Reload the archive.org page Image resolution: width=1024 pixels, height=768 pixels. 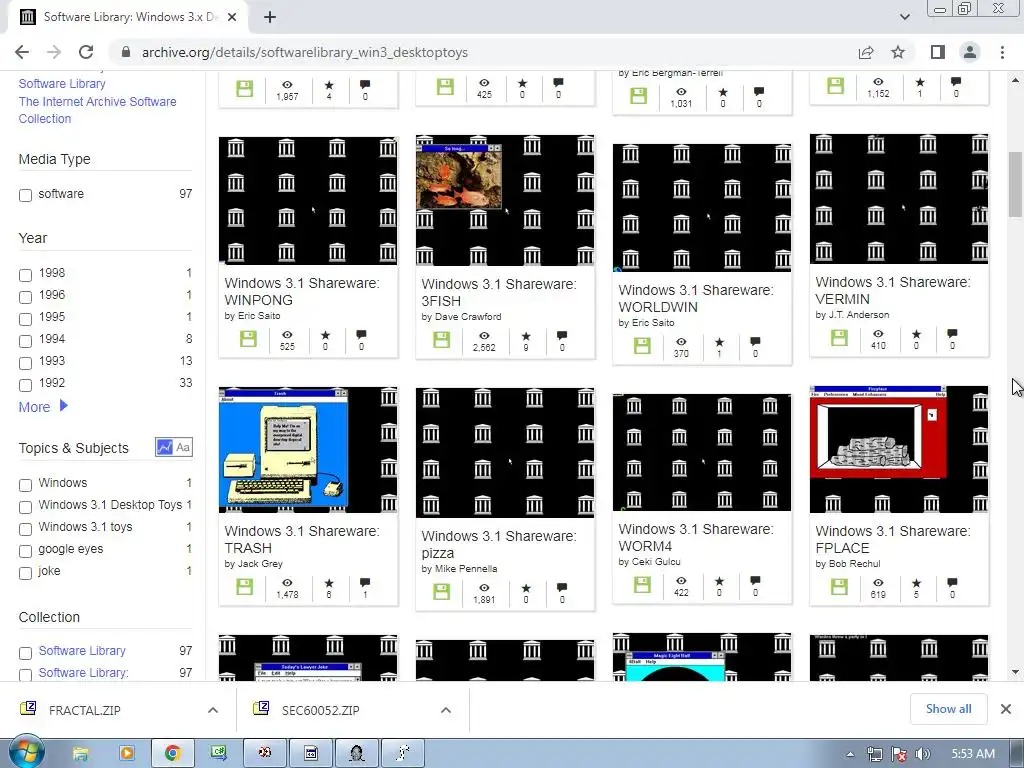[x=86, y=52]
